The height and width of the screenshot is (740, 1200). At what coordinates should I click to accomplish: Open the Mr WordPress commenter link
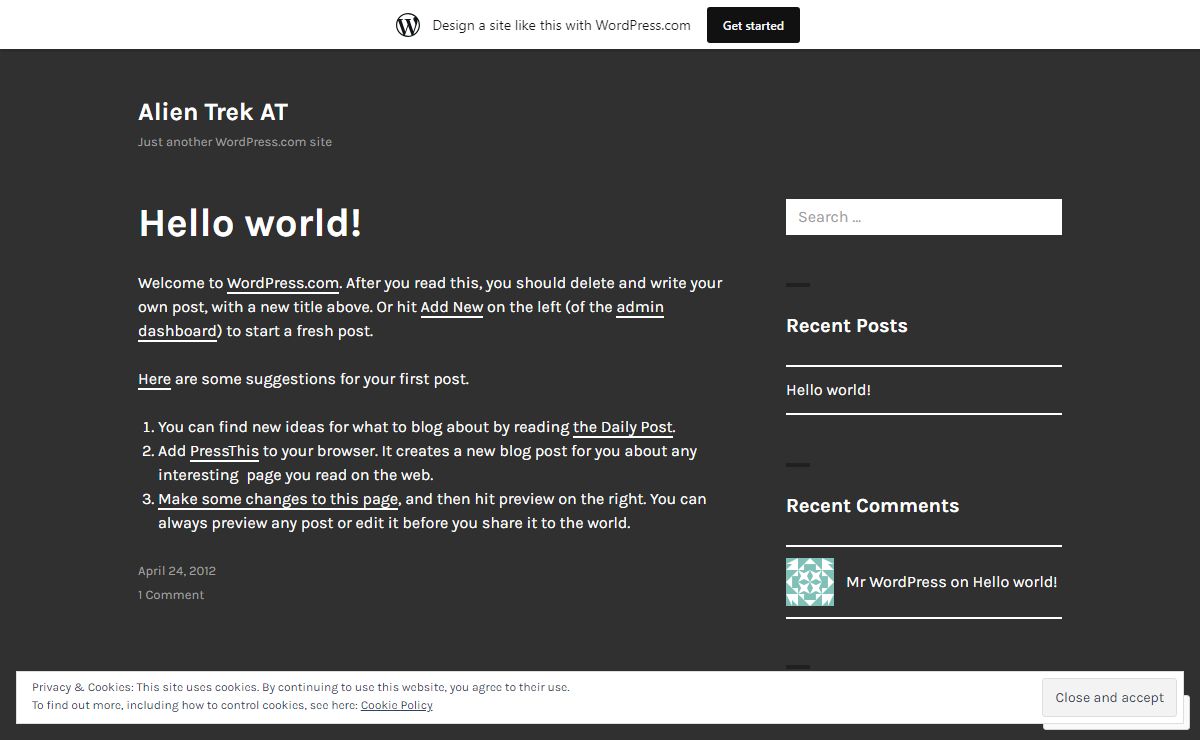[x=896, y=582]
